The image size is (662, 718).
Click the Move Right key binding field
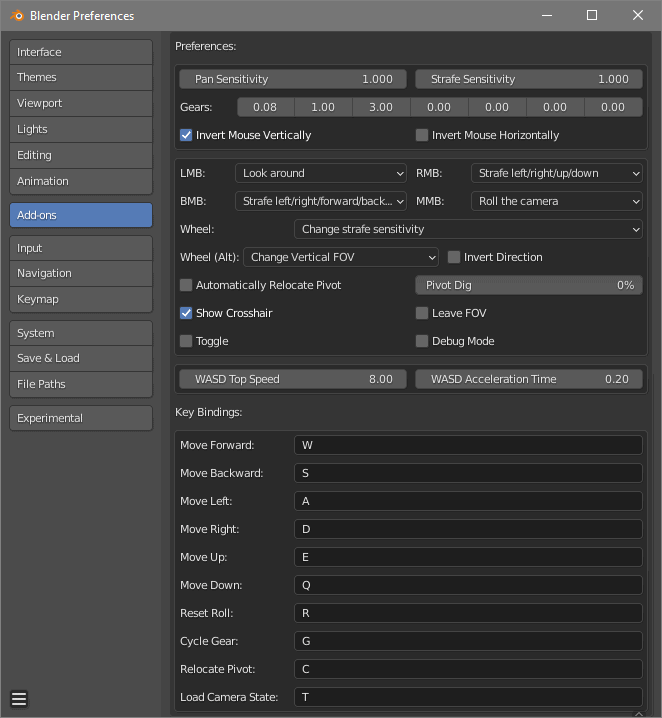tap(468, 529)
